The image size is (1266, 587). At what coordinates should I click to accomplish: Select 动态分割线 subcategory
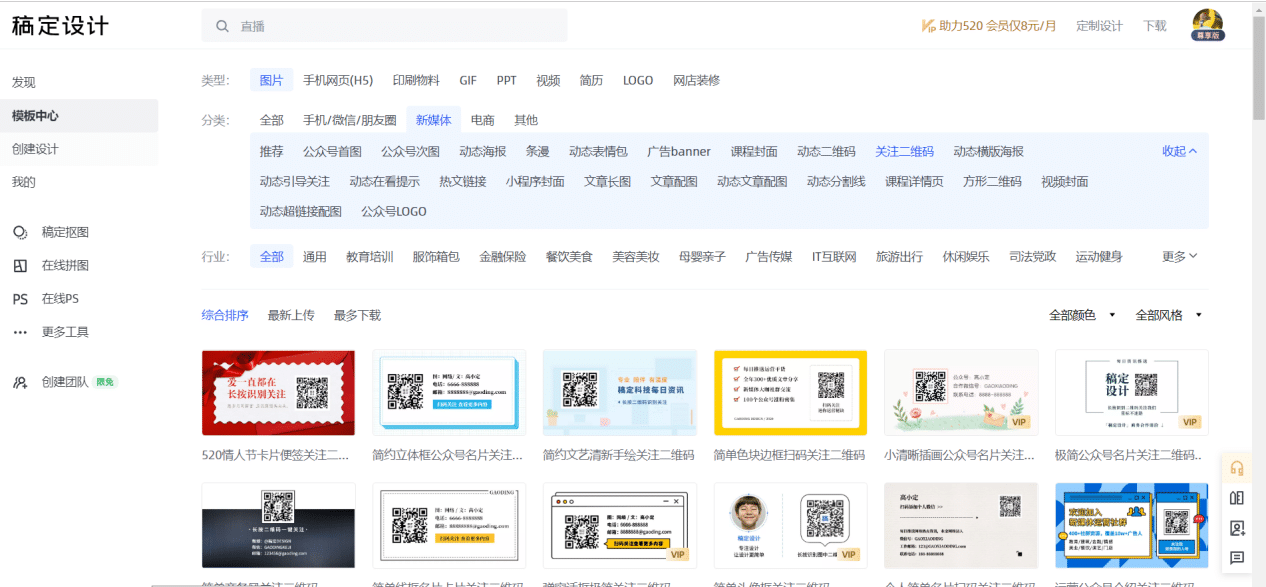pyautogui.click(x=836, y=182)
